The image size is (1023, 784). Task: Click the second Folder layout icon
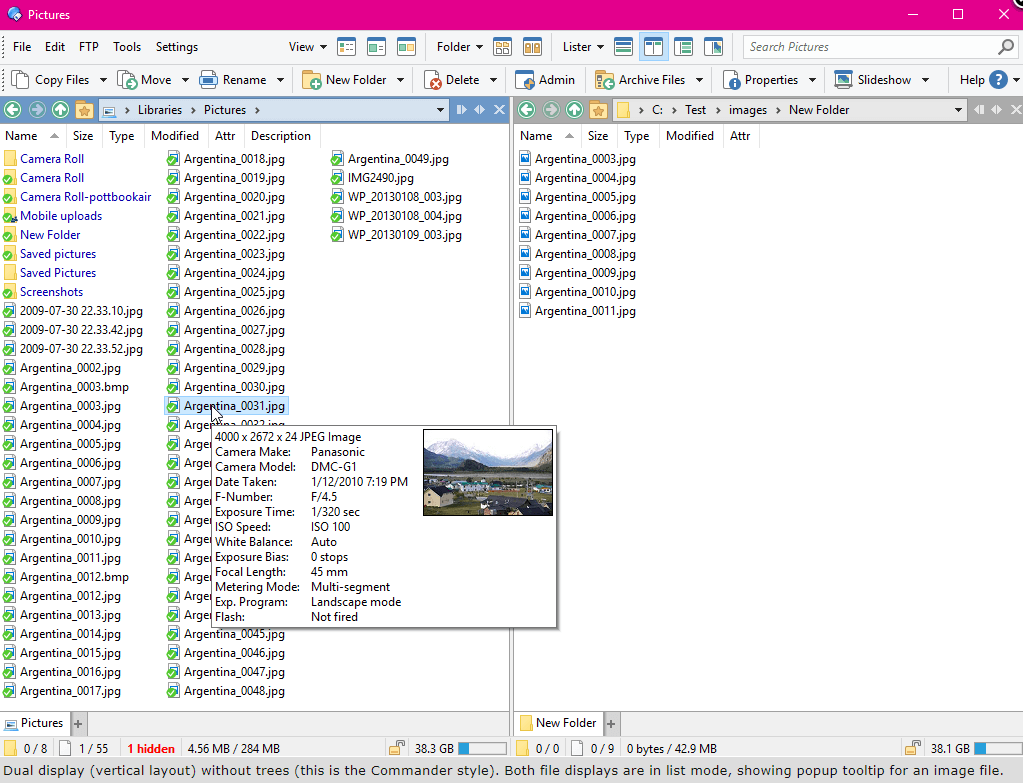[x=532, y=47]
